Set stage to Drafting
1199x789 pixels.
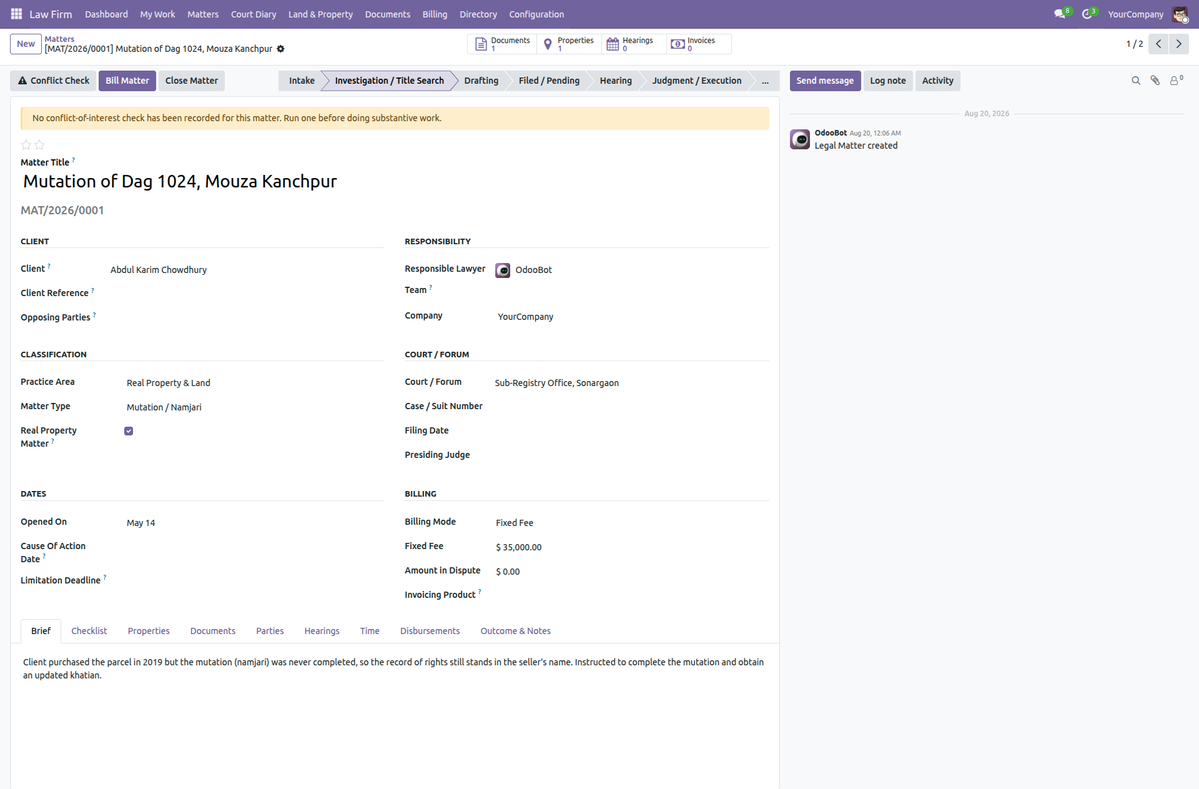pos(481,81)
